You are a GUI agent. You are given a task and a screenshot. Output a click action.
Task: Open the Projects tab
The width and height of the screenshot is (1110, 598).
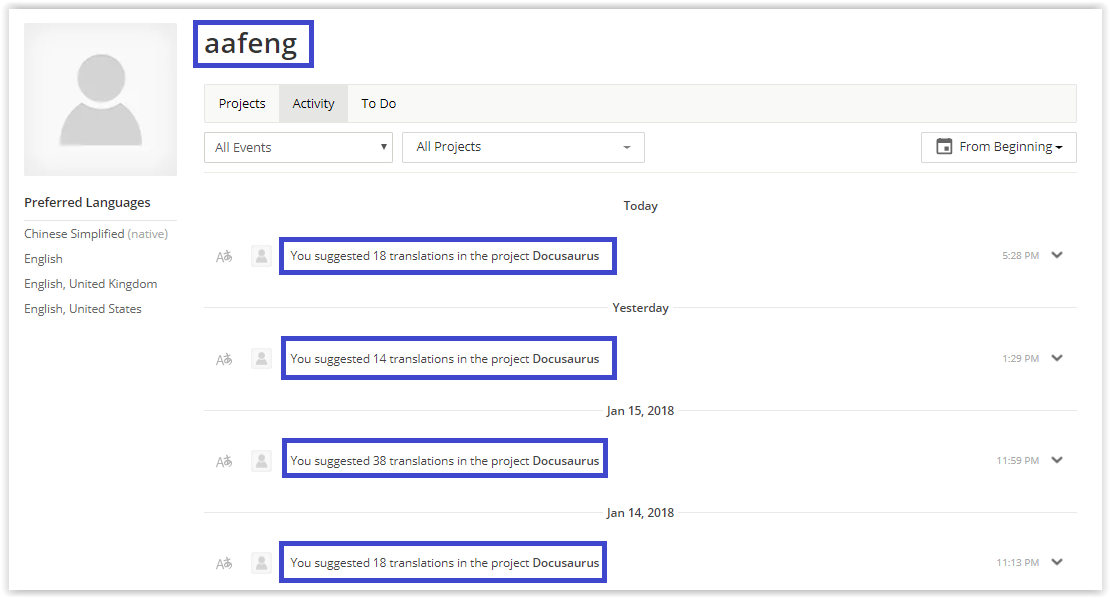tap(242, 103)
